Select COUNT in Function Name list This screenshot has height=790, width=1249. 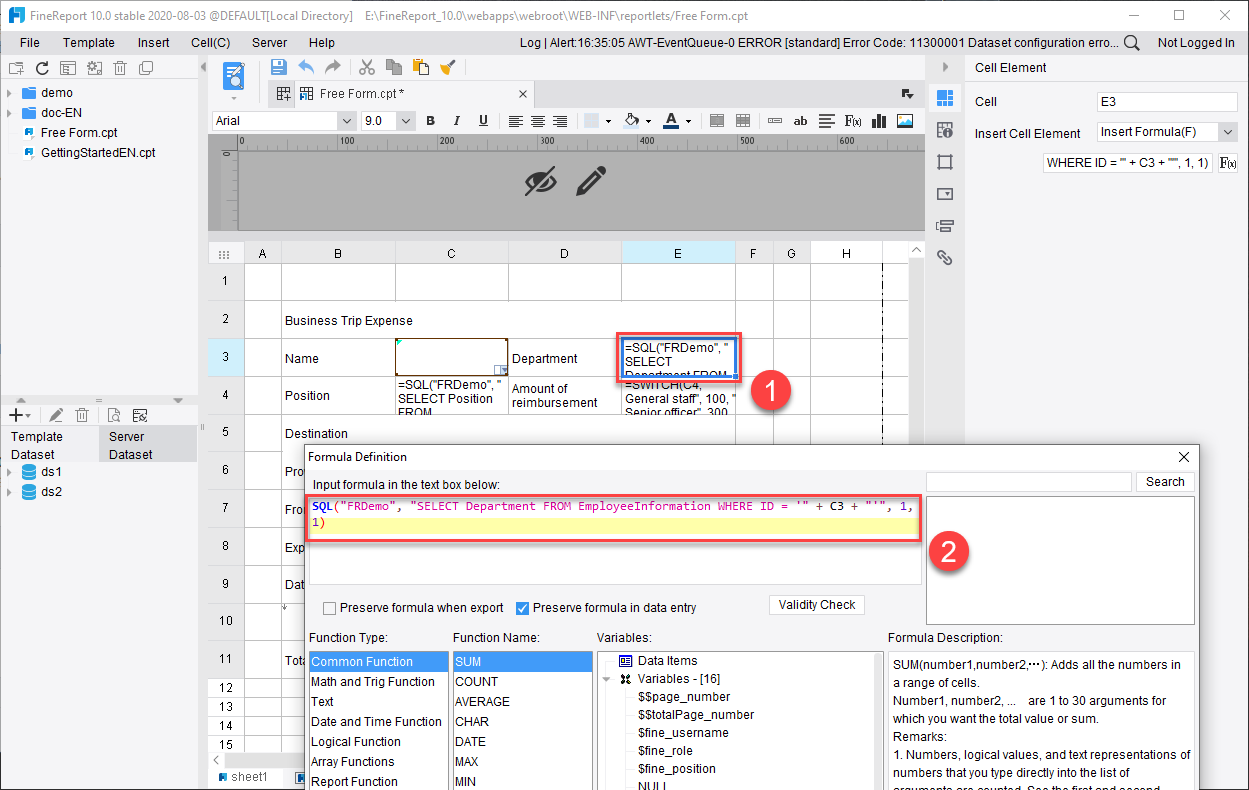(x=522, y=682)
